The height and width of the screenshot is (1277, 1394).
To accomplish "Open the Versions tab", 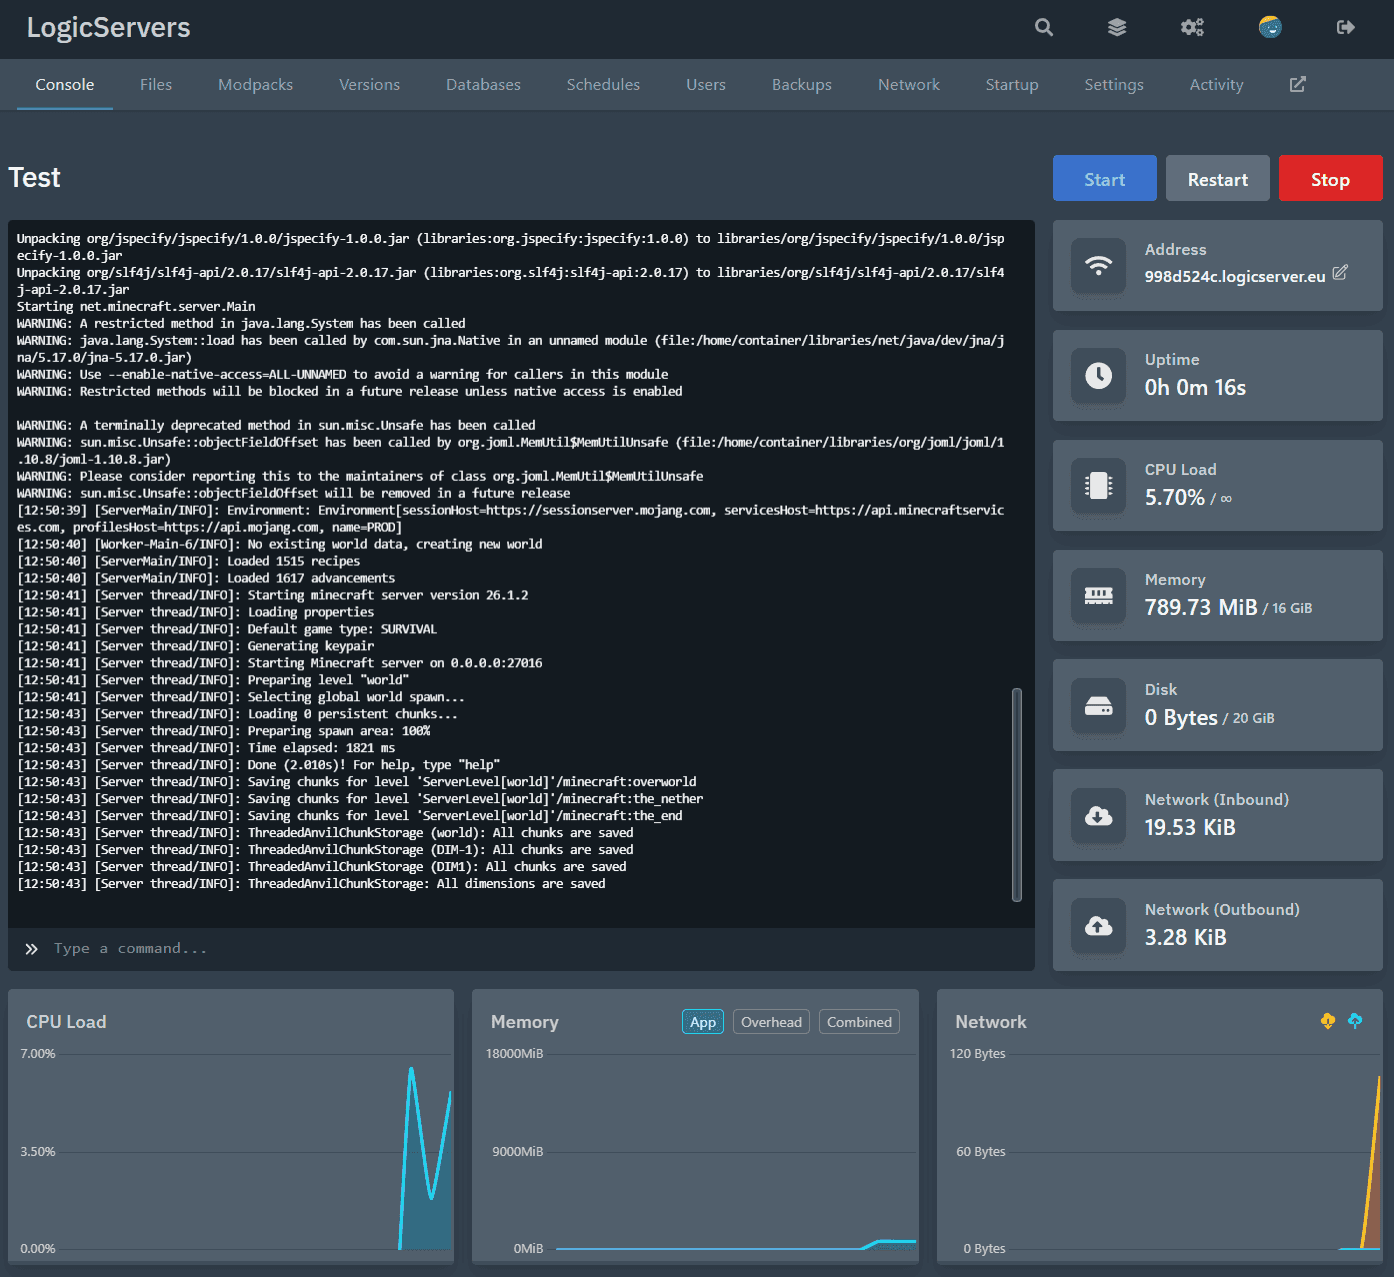I will click(369, 85).
